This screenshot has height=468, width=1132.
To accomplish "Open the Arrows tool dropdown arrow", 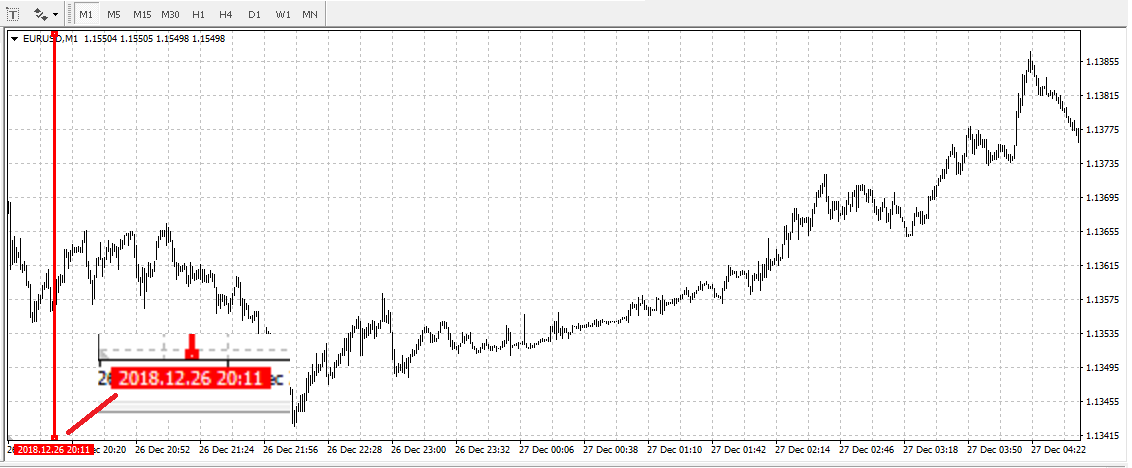I will click(x=56, y=14).
